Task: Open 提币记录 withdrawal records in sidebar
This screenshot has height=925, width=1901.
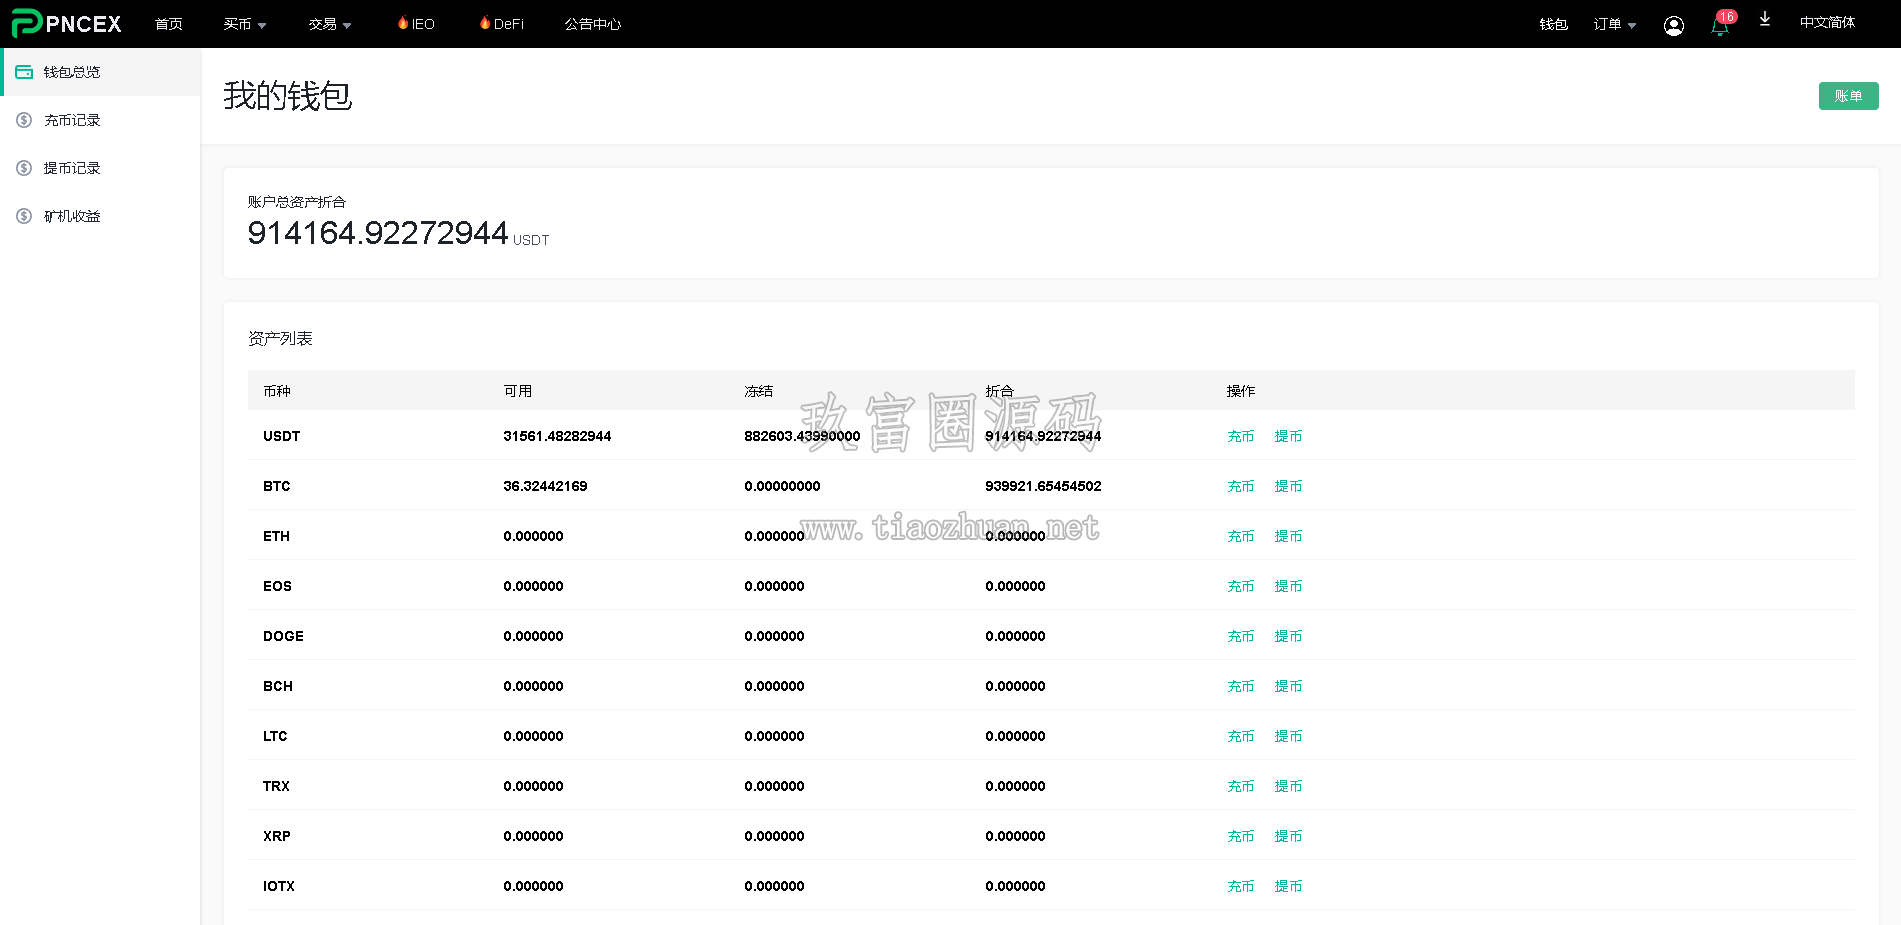Action: tap(72, 168)
